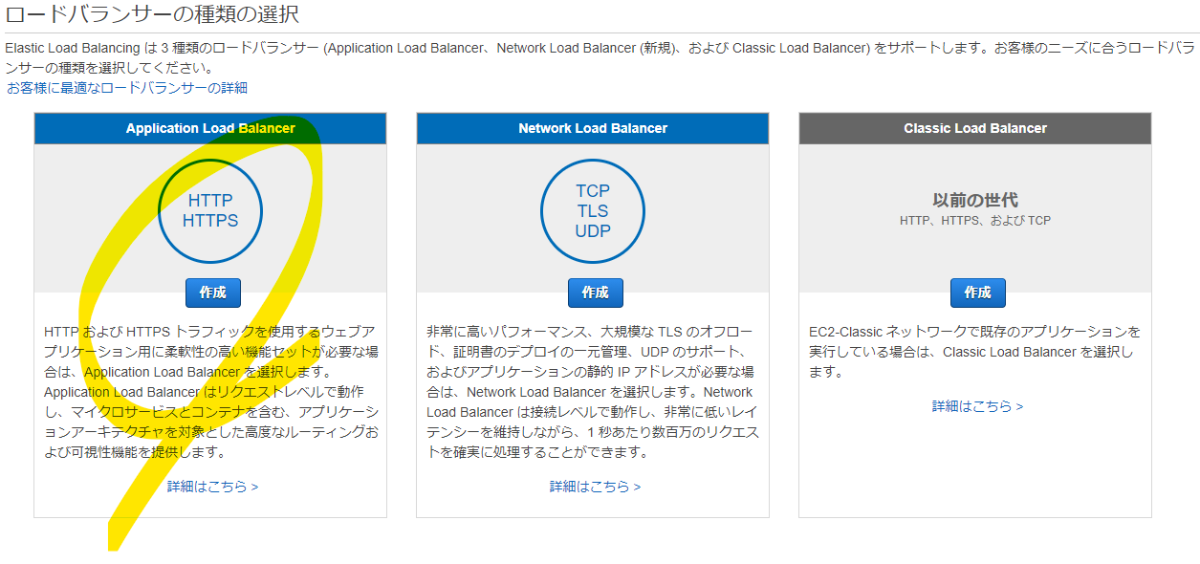This screenshot has width=1200, height=564.
Task: Open 詳細はこちら link for Network Load Balancer
Action: click(x=595, y=487)
